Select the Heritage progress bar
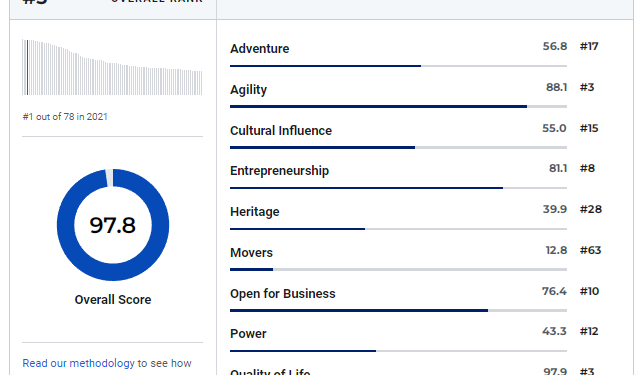The image size is (644, 375). [398, 229]
